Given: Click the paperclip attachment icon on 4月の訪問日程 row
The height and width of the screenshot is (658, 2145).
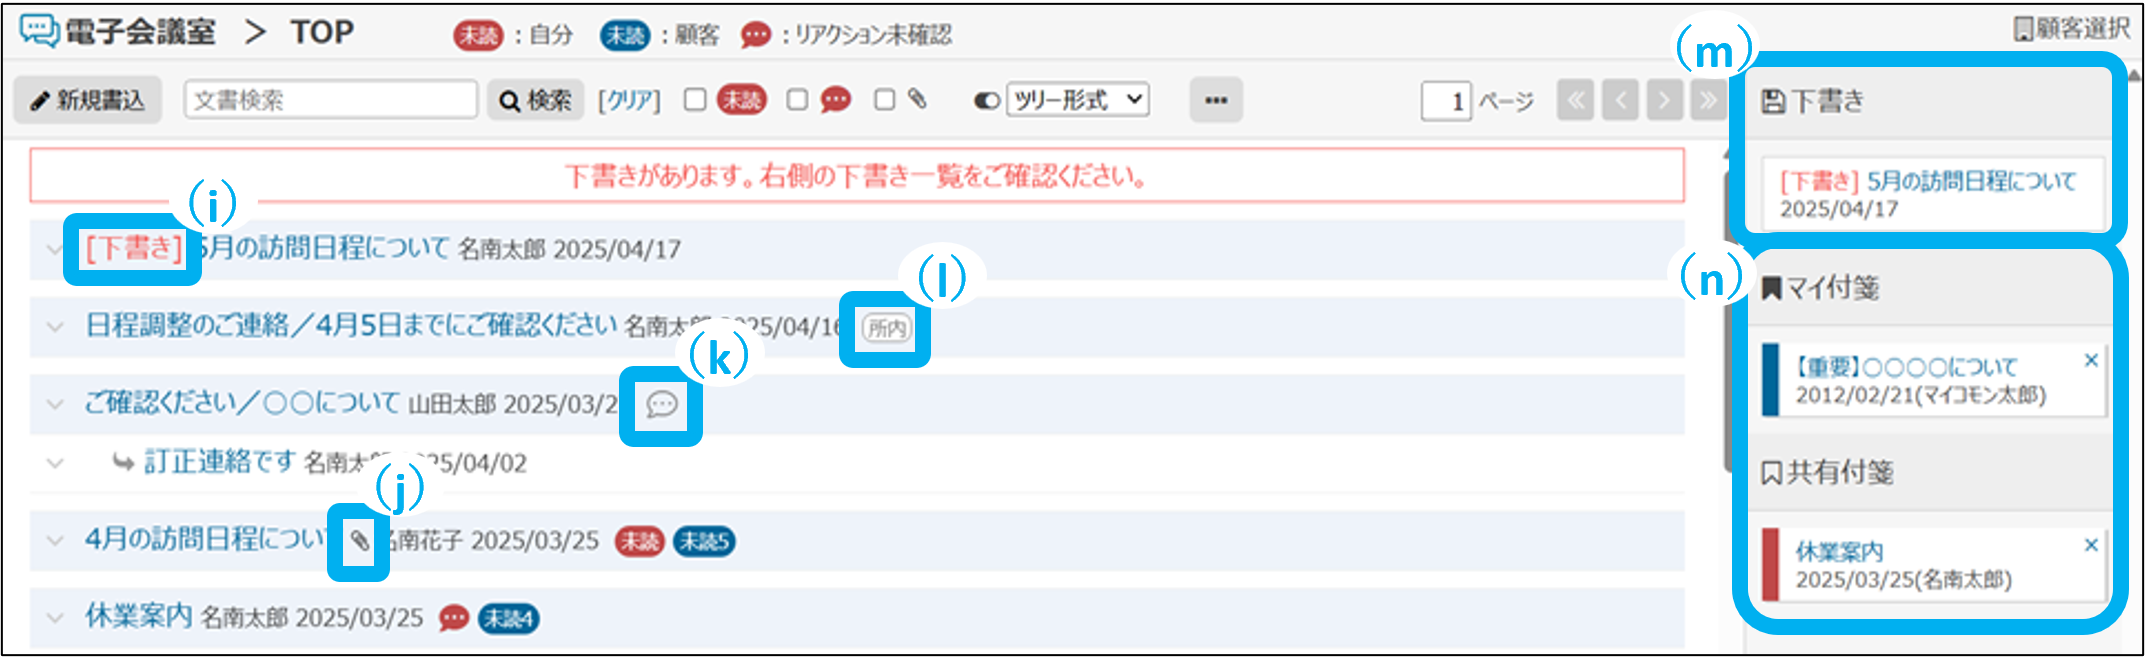Looking at the screenshot, I should [x=359, y=542].
